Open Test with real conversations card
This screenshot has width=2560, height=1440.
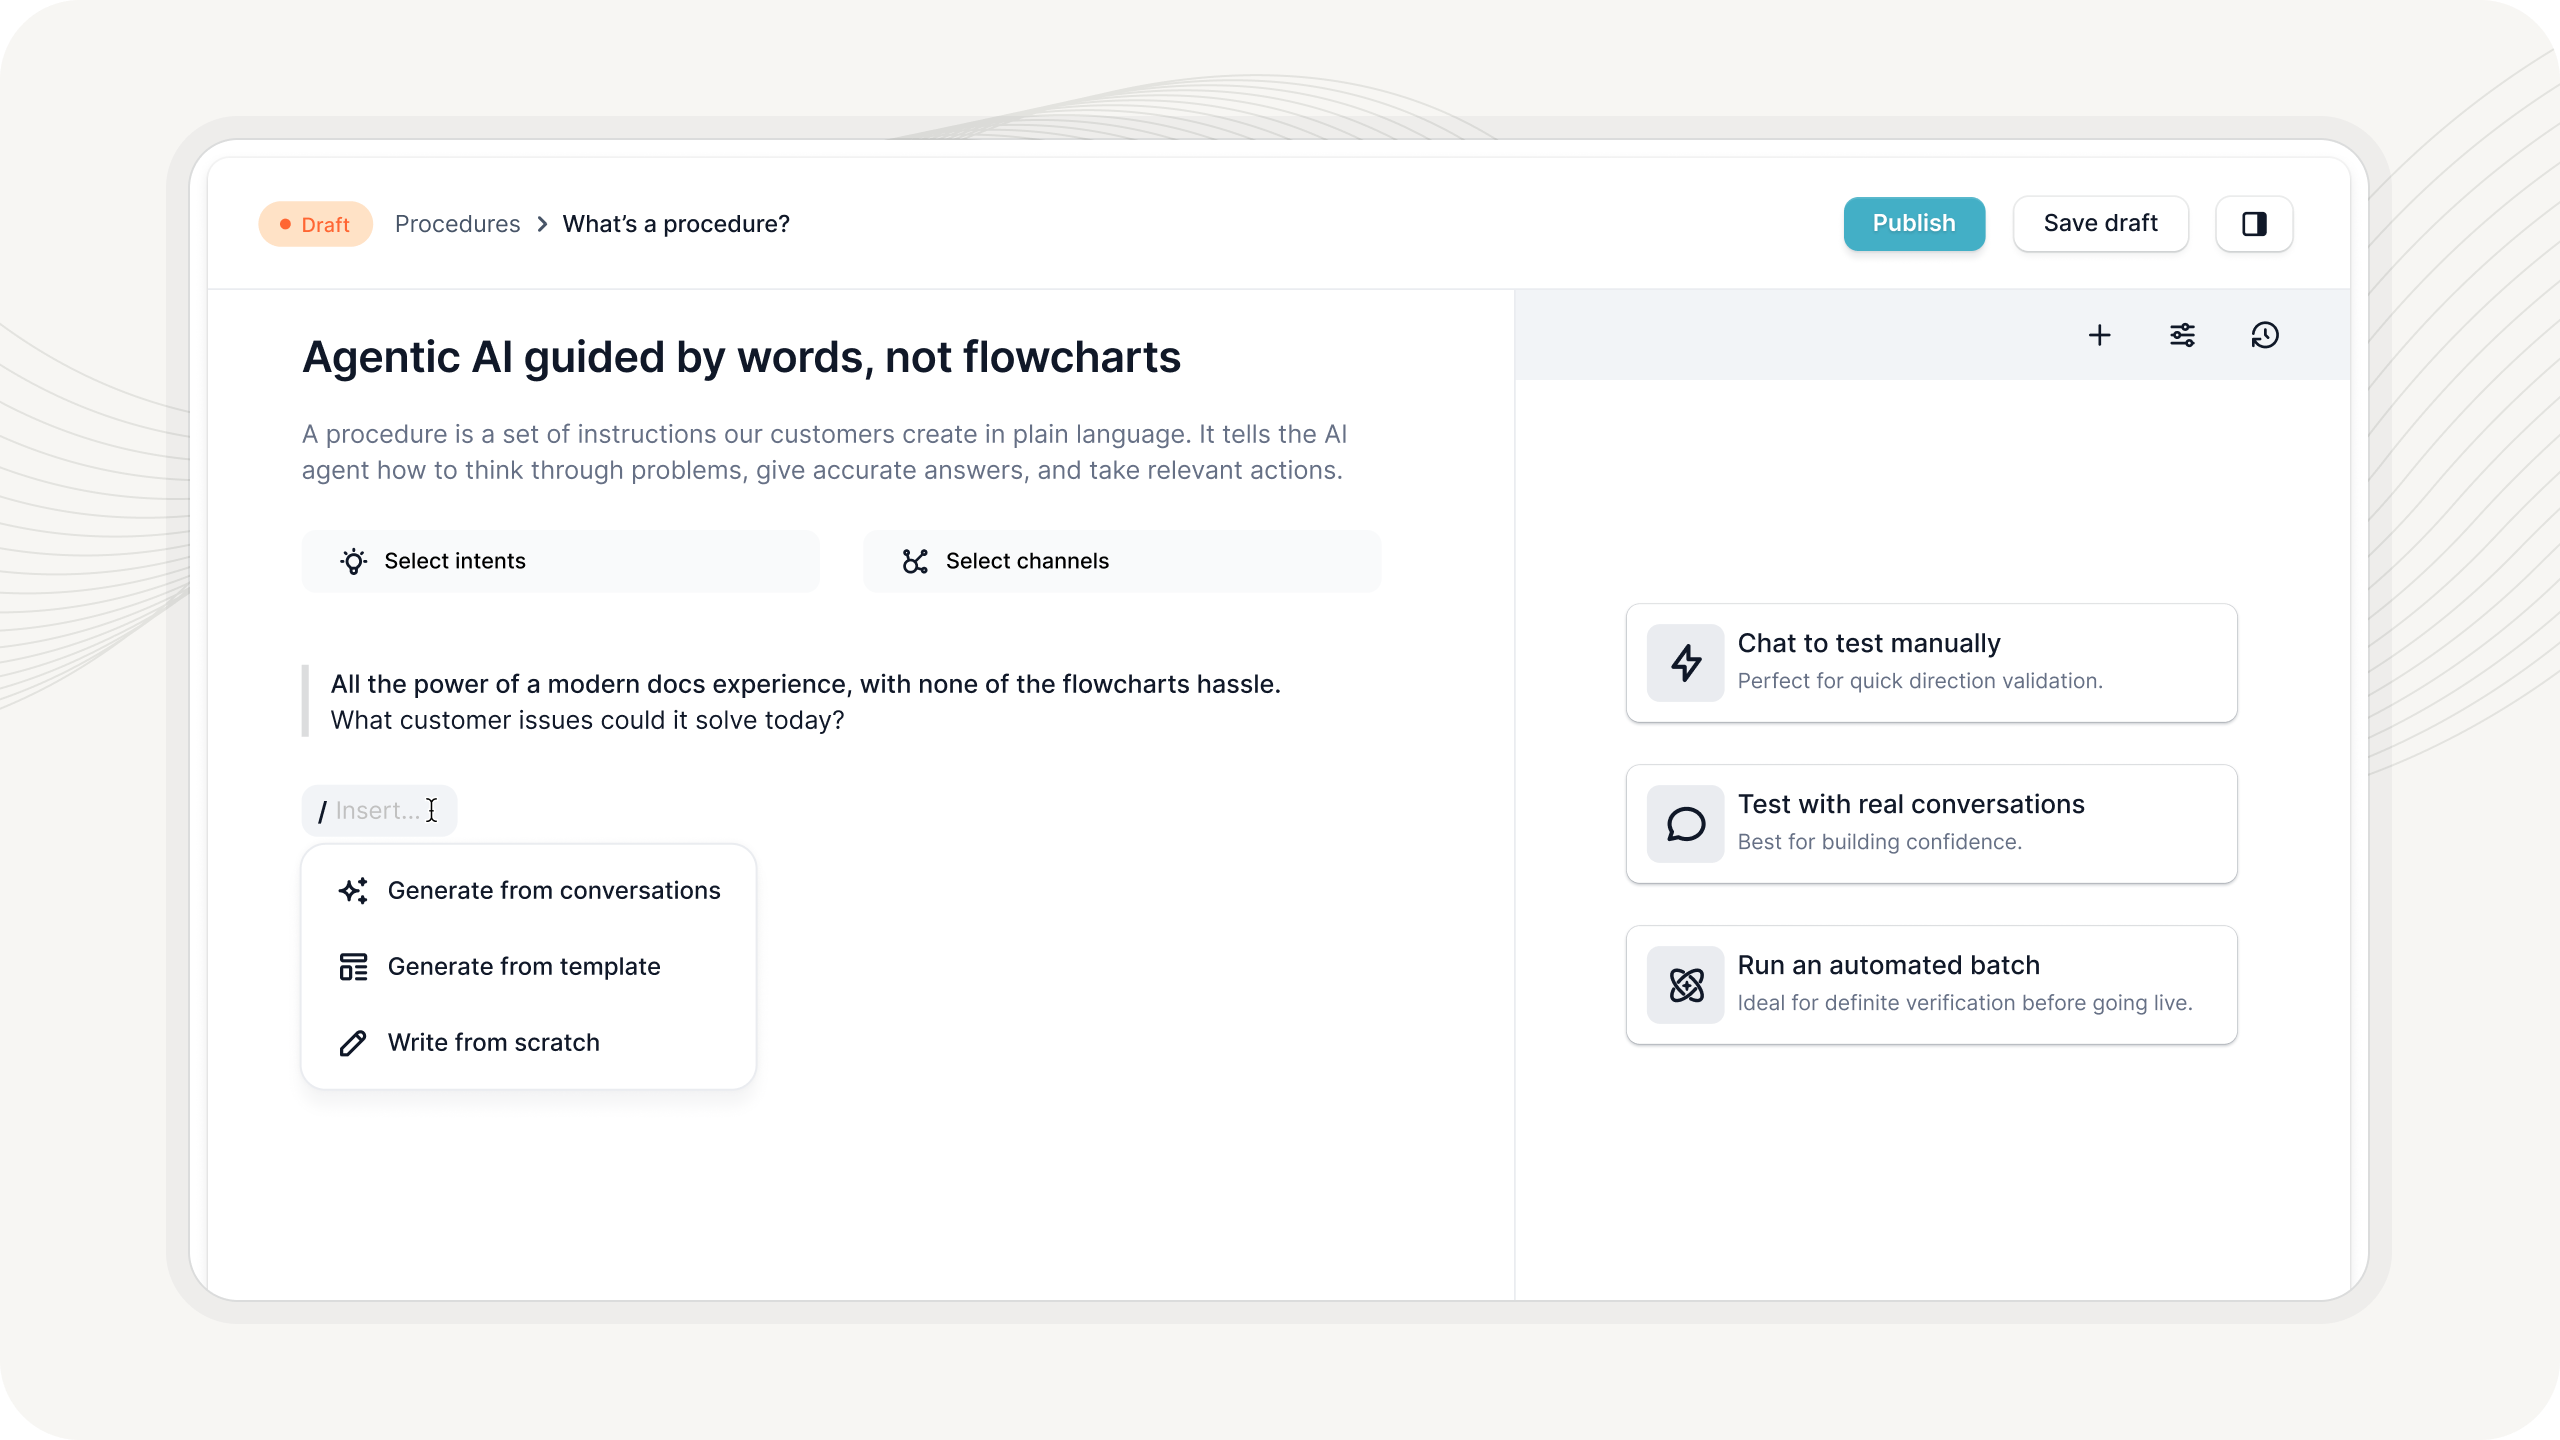1931,824
